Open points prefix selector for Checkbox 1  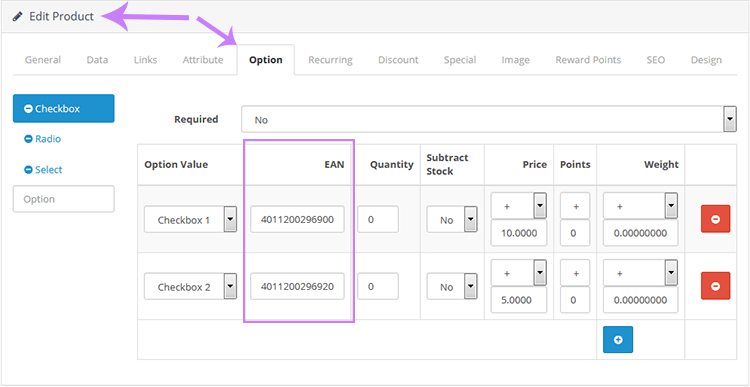pos(575,206)
